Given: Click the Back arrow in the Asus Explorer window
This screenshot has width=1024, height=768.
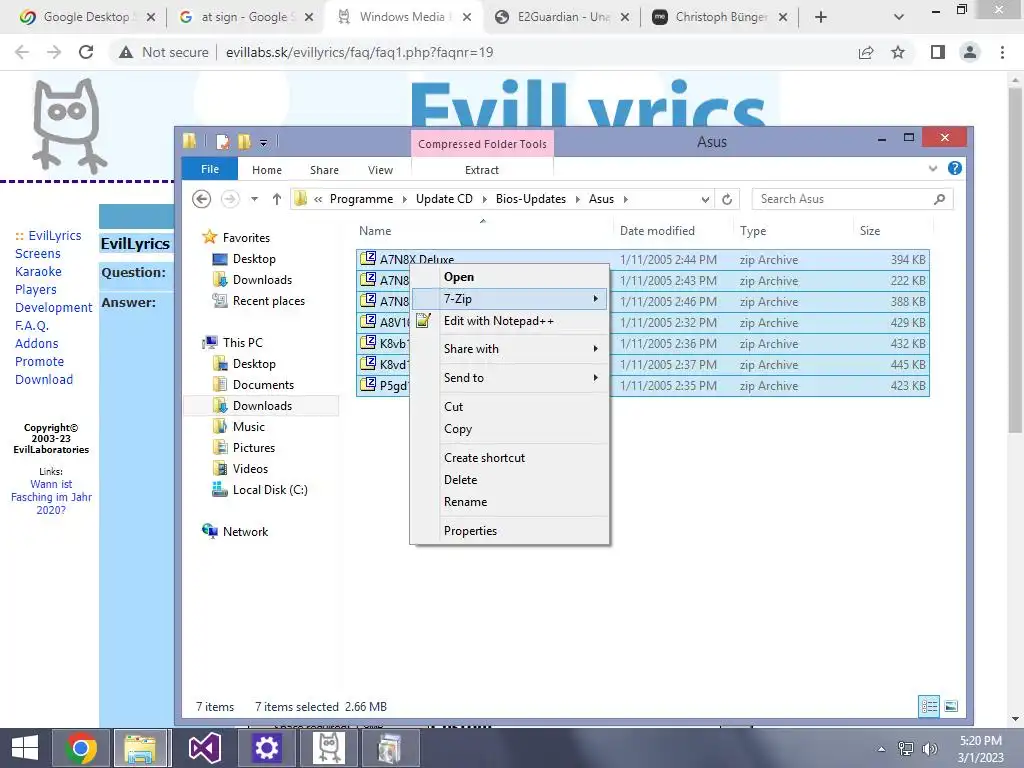Looking at the screenshot, I should click(202, 199).
